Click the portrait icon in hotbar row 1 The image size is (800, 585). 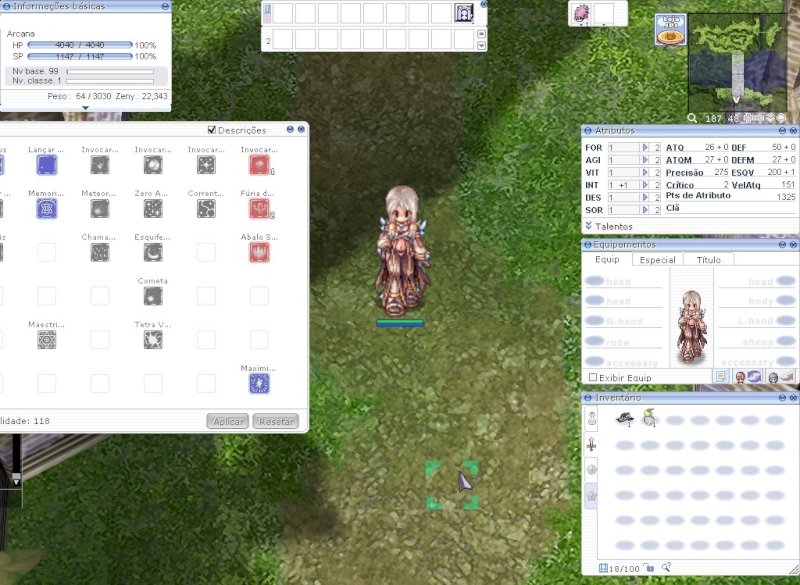pyautogui.click(x=463, y=13)
